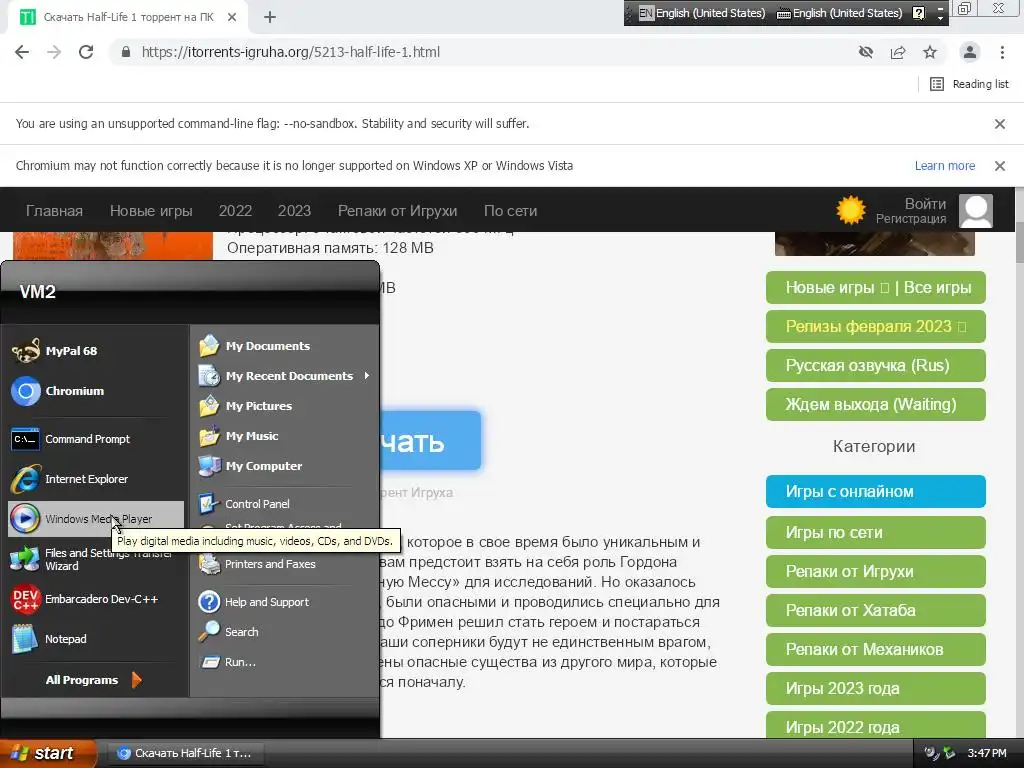Start Files and Settings Transfer Wizard
This screenshot has height=768, width=1024.
pyautogui.click(x=95, y=559)
